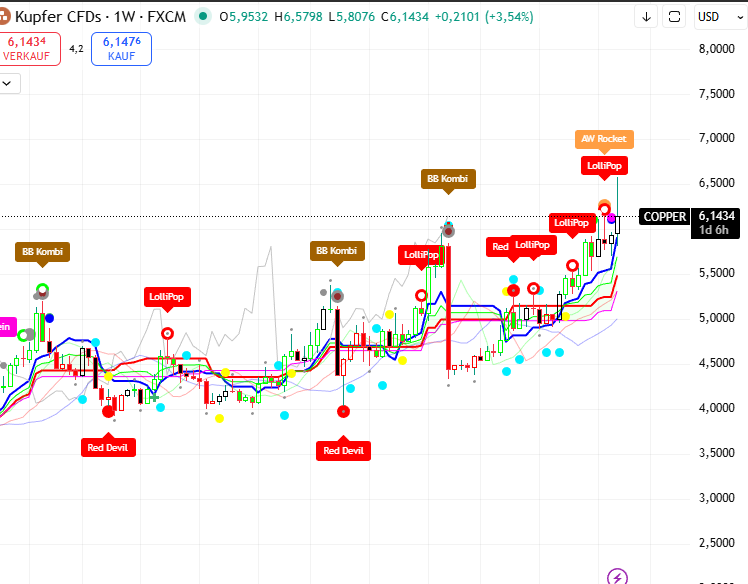Viewport: 748px width, 584px height.
Task: Click the green market status dot
Action: (x=204, y=16)
